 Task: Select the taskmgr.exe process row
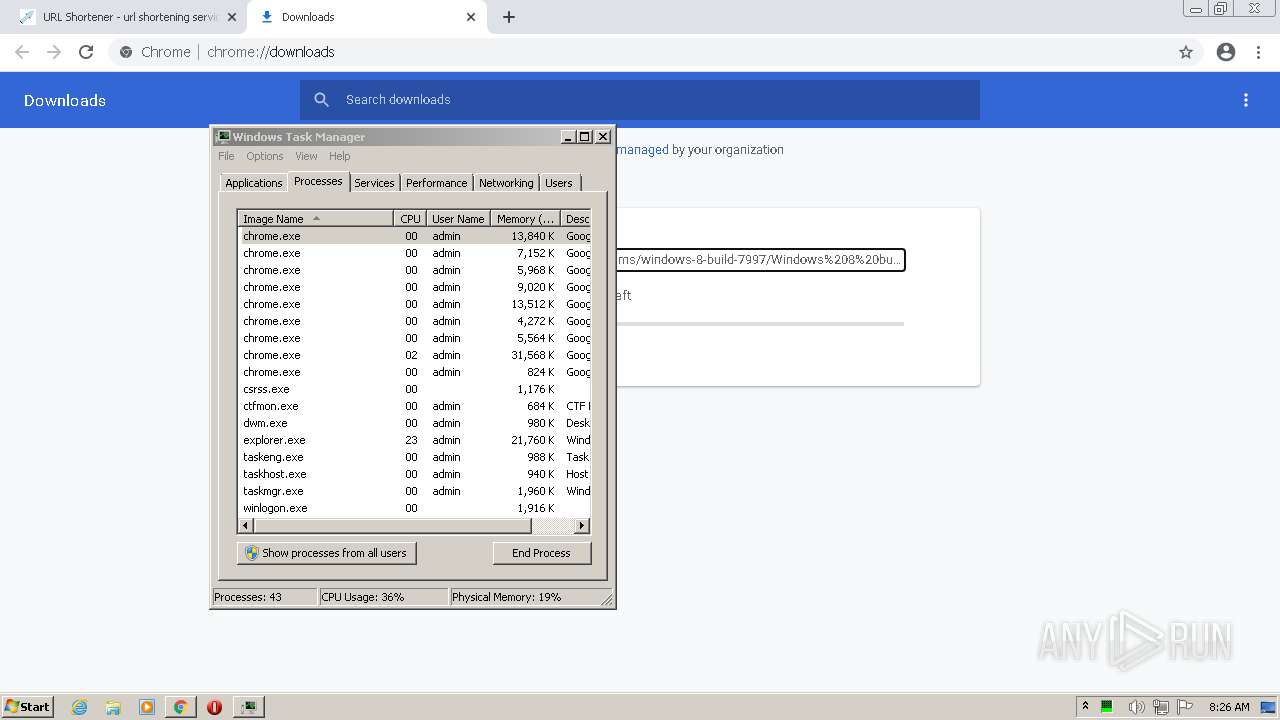414,491
